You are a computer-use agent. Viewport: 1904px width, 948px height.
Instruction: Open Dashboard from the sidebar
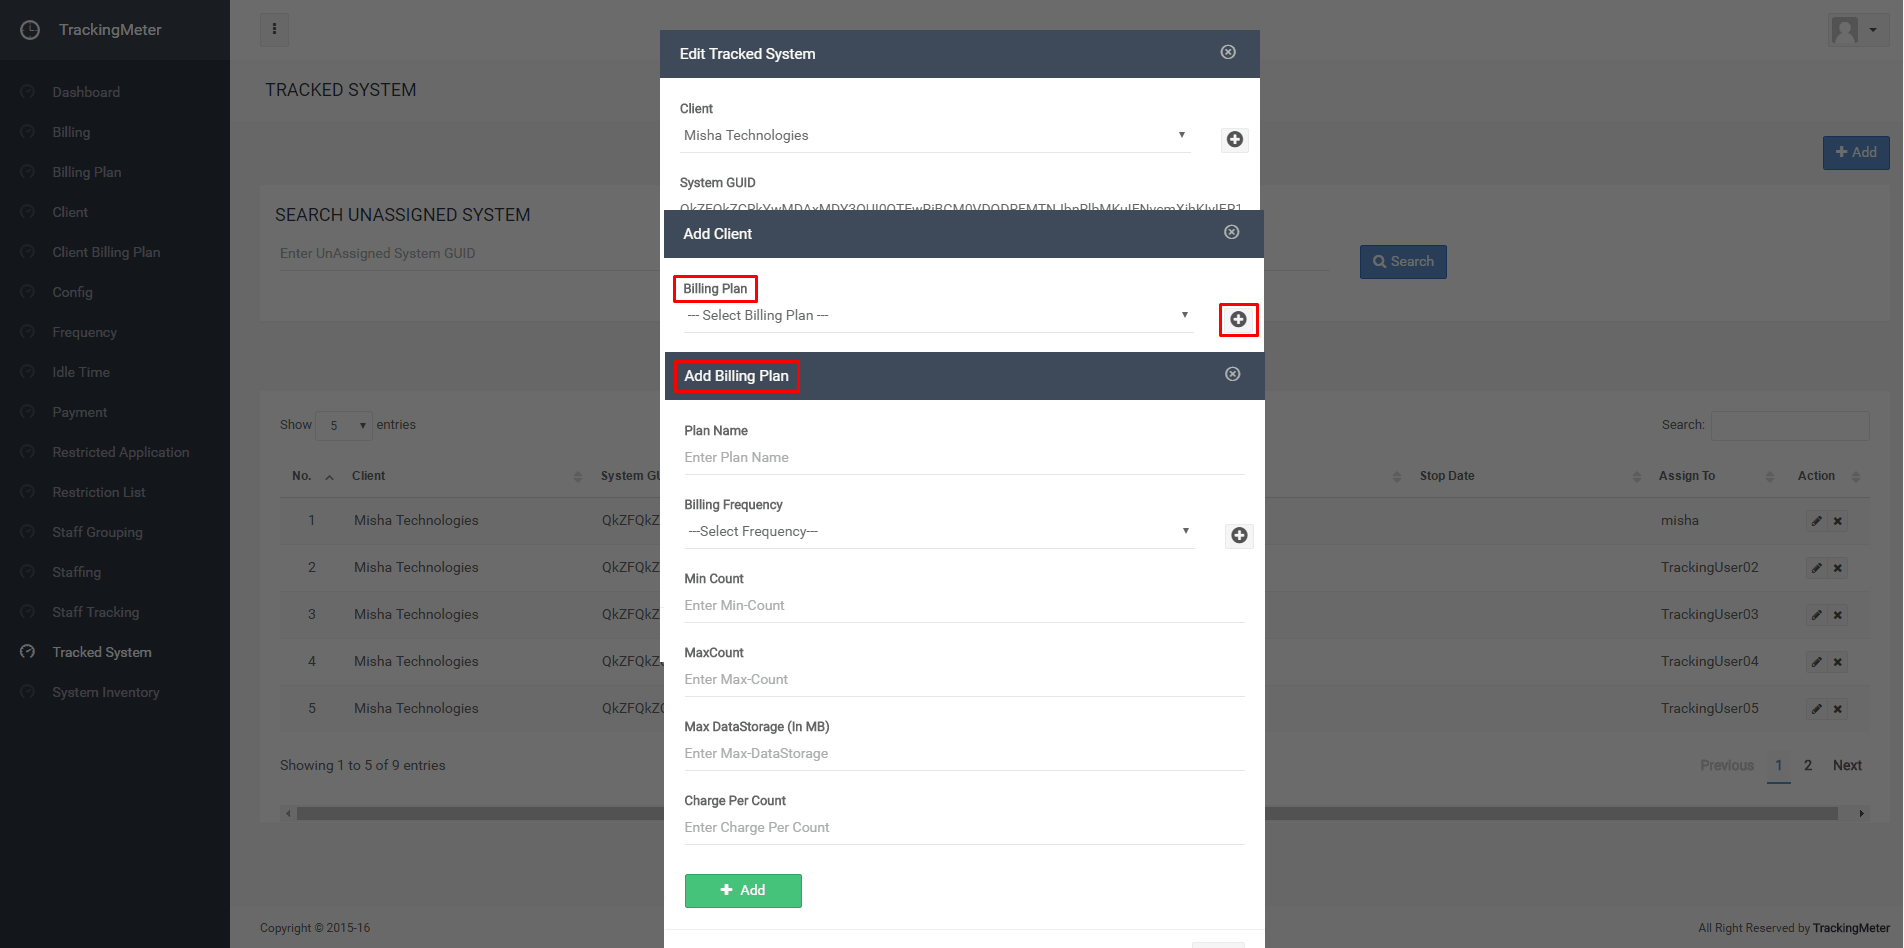tap(86, 92)
